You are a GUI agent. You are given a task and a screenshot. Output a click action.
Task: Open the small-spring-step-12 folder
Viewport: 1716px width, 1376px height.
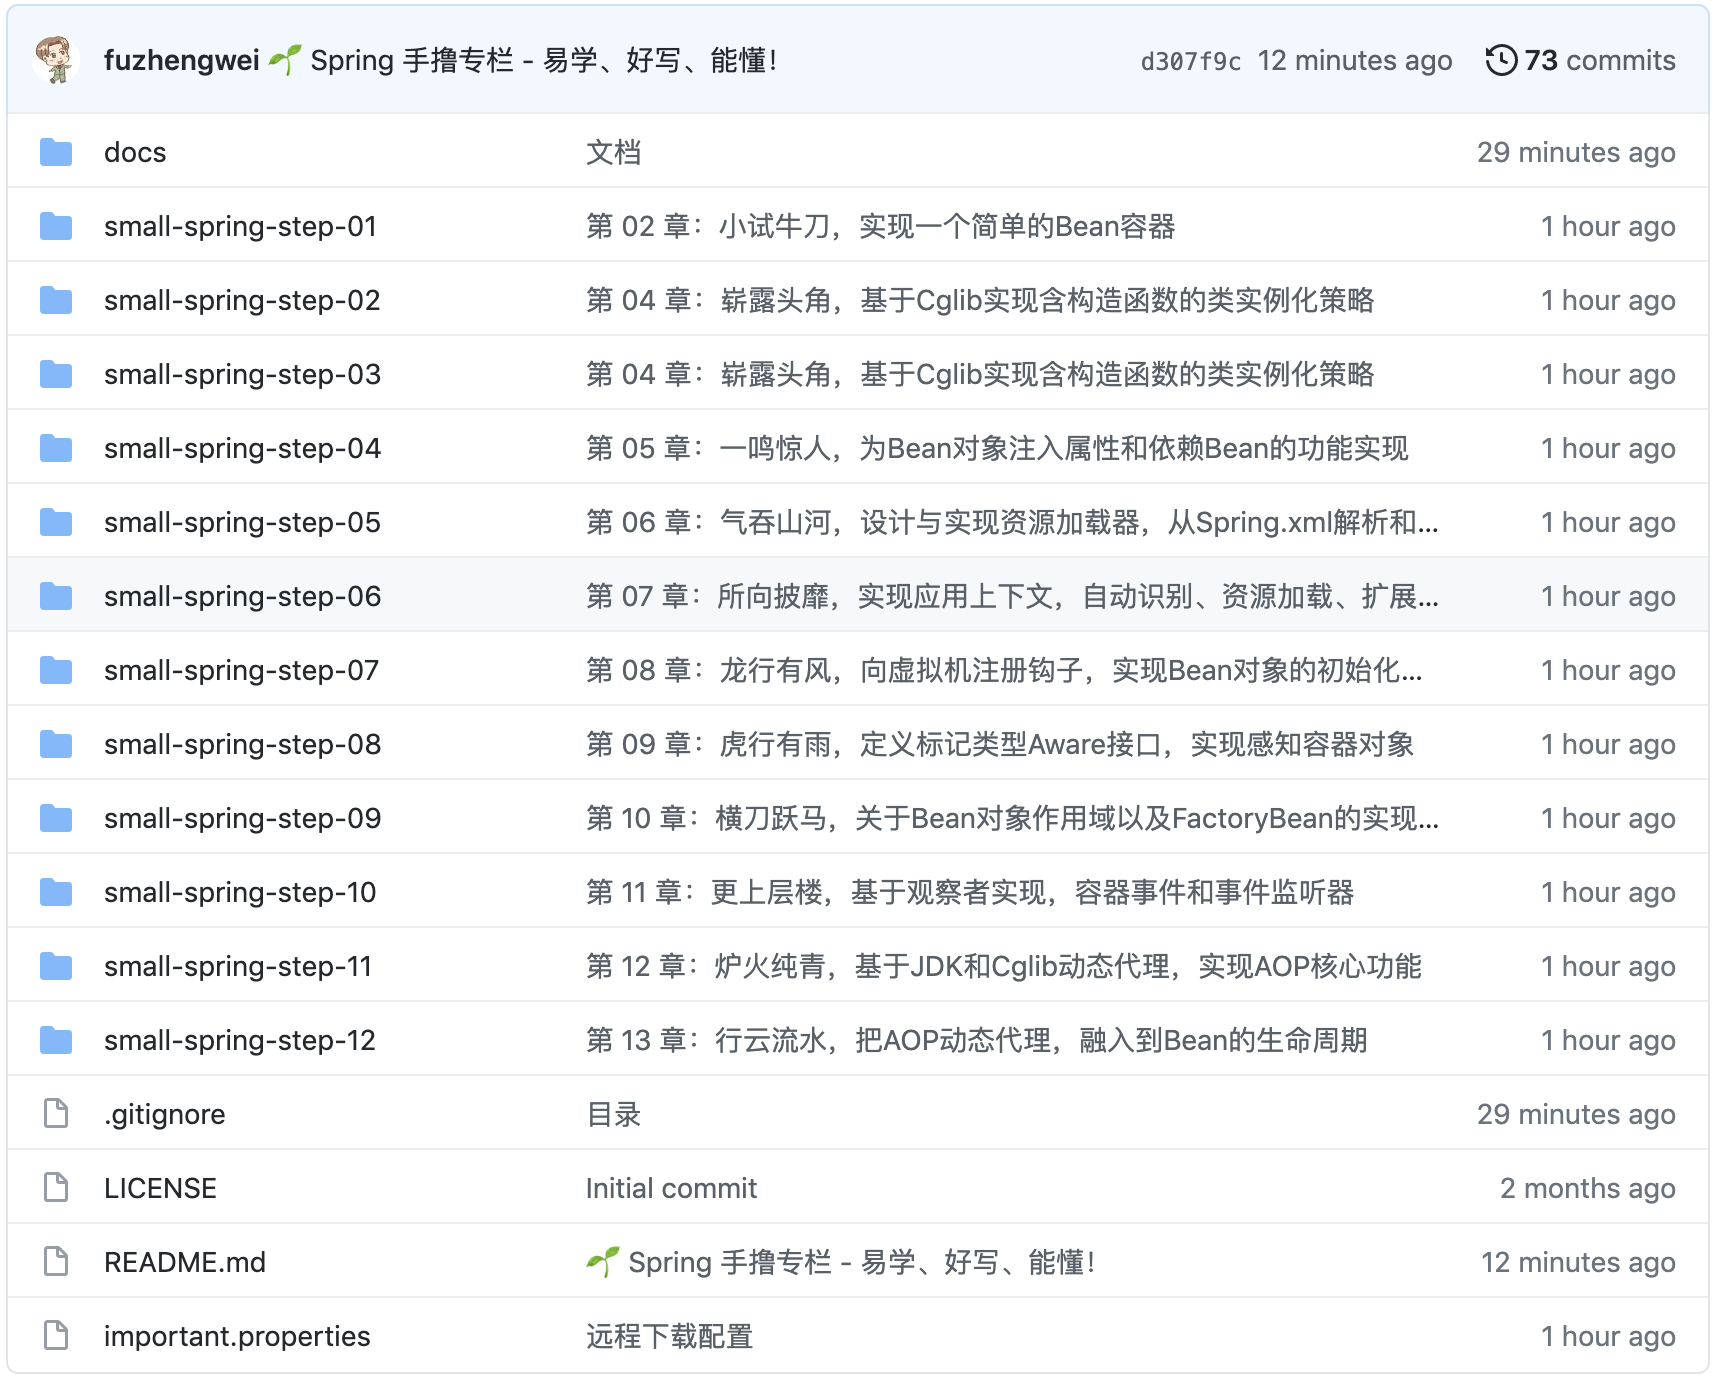[240, 1040]
